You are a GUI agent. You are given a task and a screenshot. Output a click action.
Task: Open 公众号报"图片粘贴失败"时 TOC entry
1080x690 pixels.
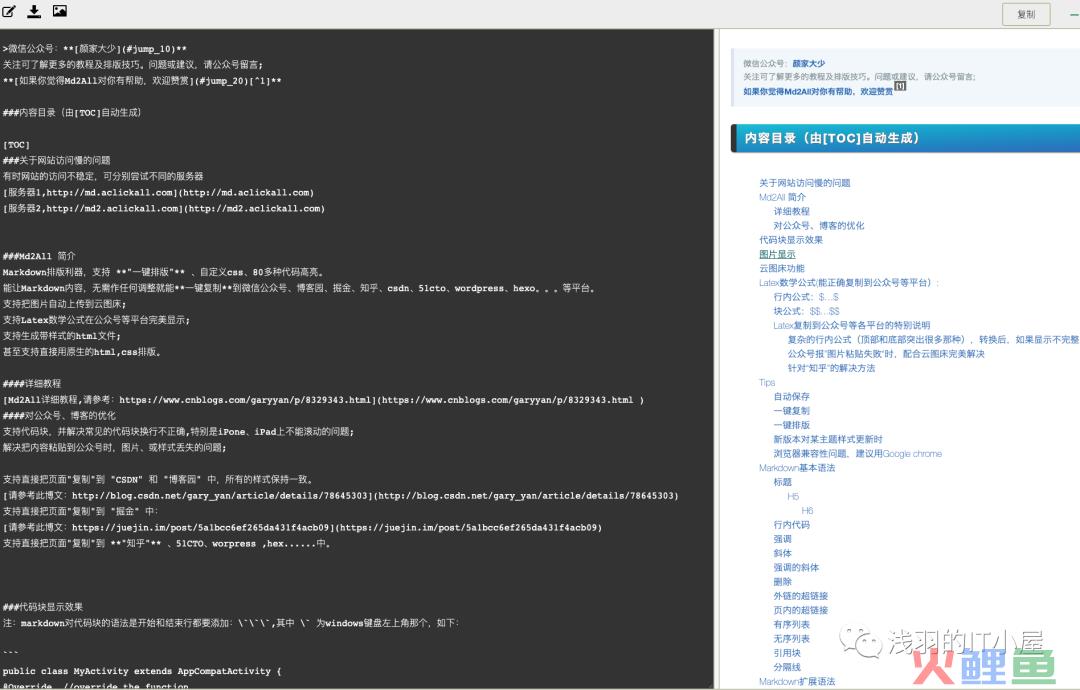click(x=885, y=354)
